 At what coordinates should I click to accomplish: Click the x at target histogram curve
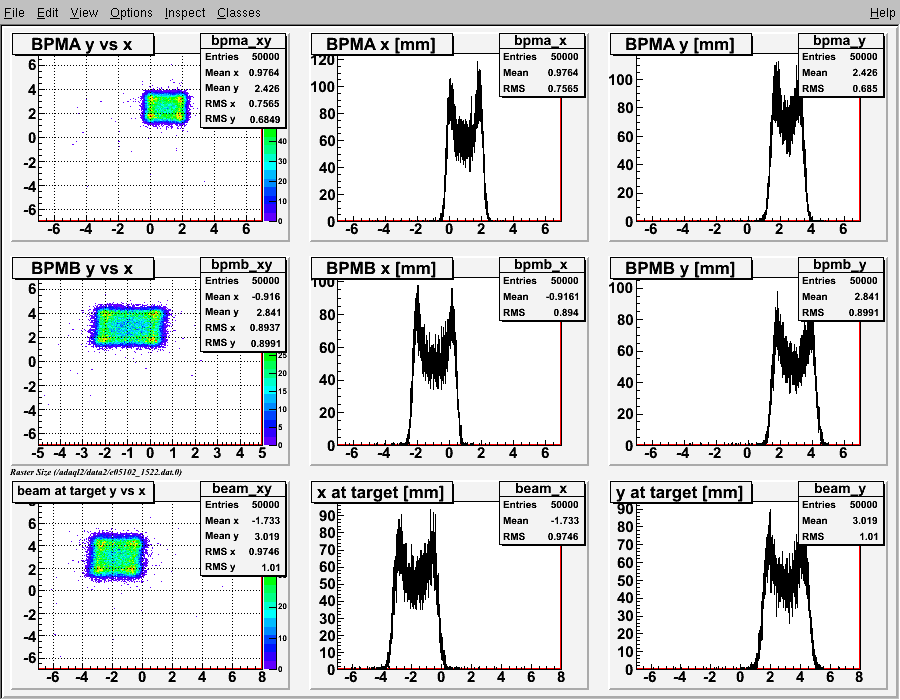coord(415,591)
